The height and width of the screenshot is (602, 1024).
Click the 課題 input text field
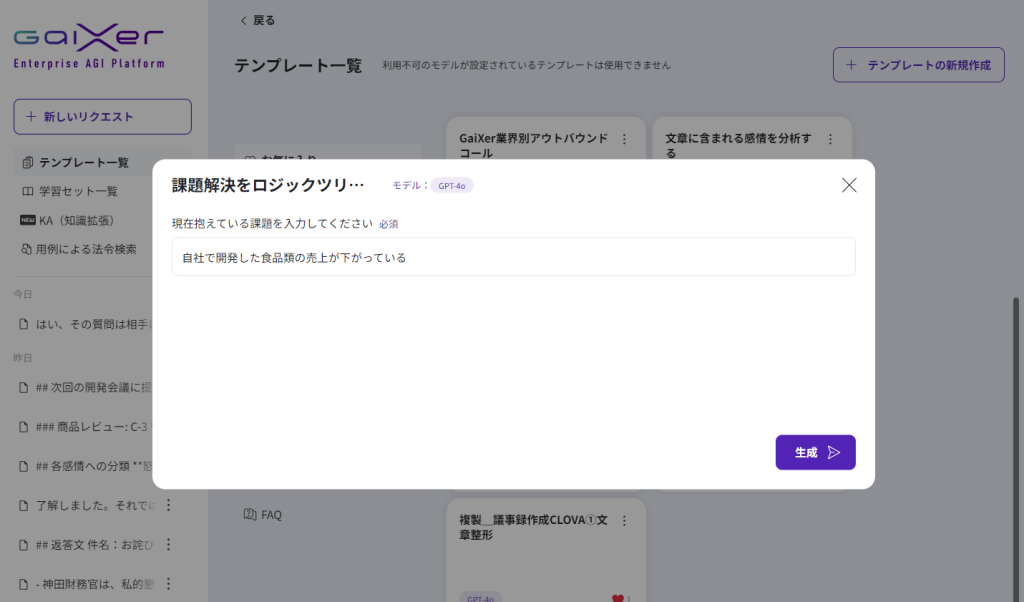coord(513,257)
